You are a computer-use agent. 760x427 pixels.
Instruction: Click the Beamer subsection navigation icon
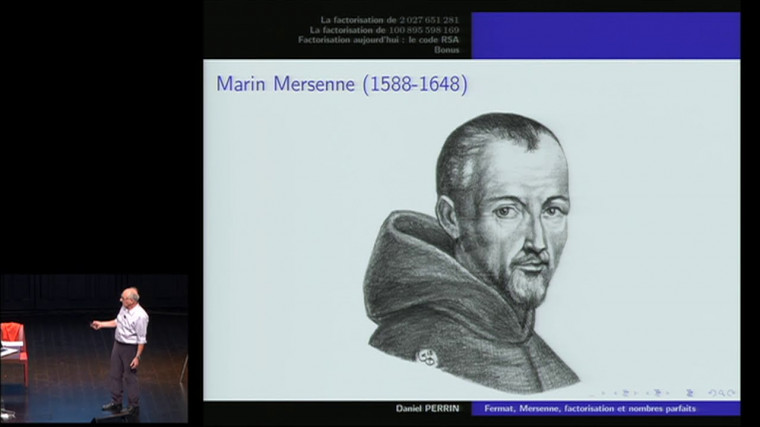(625, 393)
